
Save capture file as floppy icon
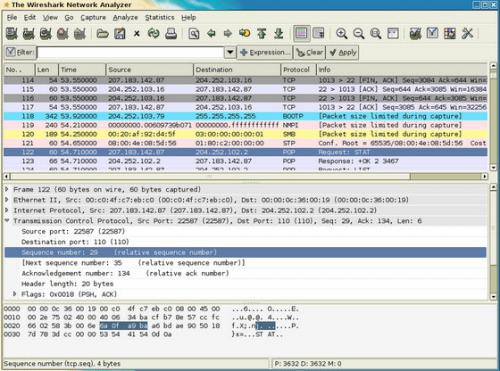pyautogui.click(x=120, y=34)
